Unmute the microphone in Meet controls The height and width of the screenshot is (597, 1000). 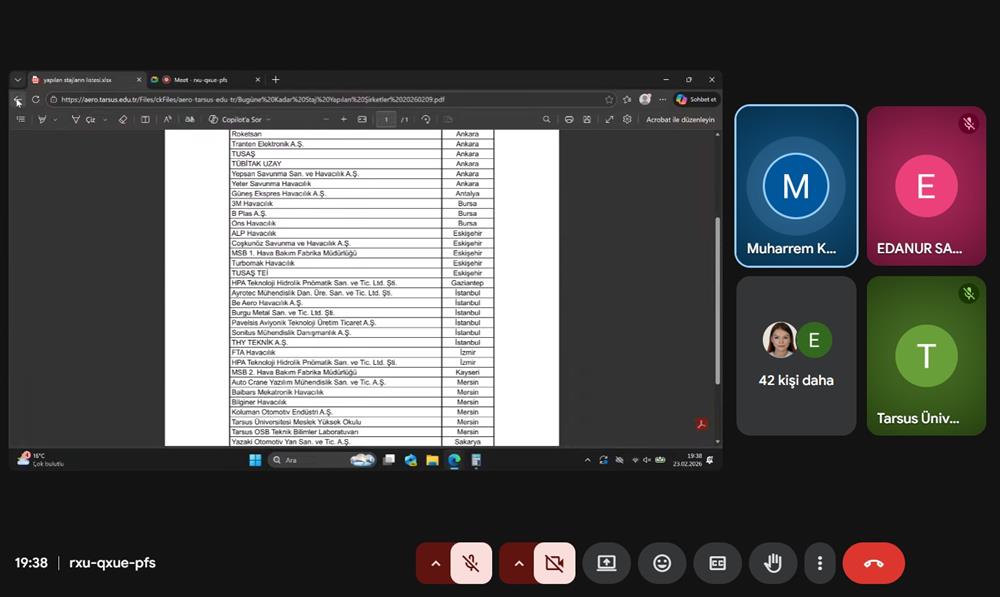471,563
